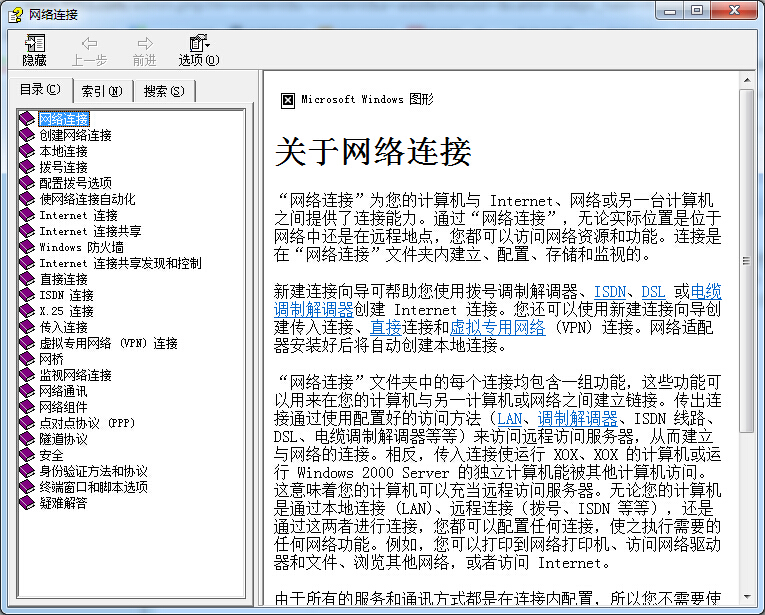Click book icon beside 疑难解答
Image resolution: width=765 pixels, height=615 pixels.
click(x=27, y=503)
